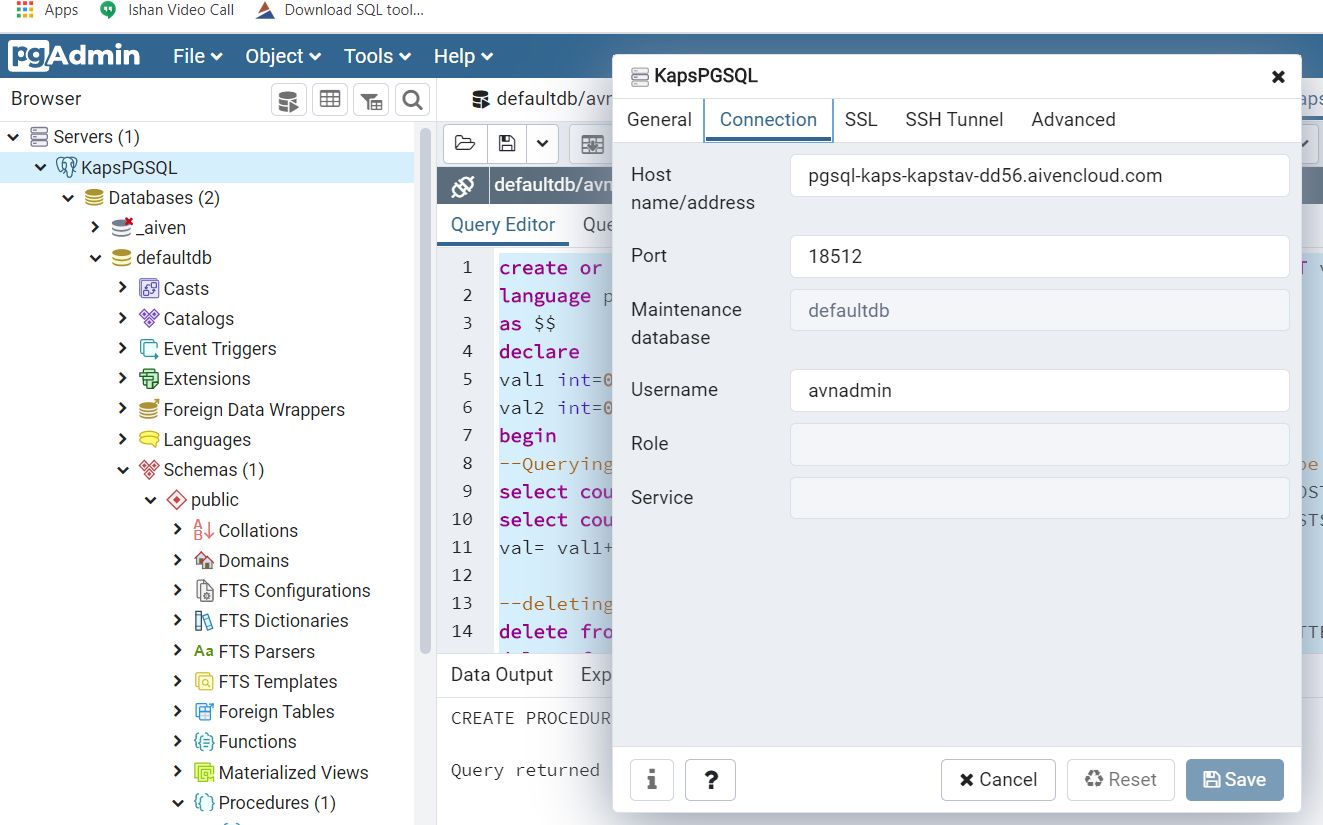Click the Reset button
This screenshot has width=1323, height=825.
pyautogui.click(x=1120, y=780)
